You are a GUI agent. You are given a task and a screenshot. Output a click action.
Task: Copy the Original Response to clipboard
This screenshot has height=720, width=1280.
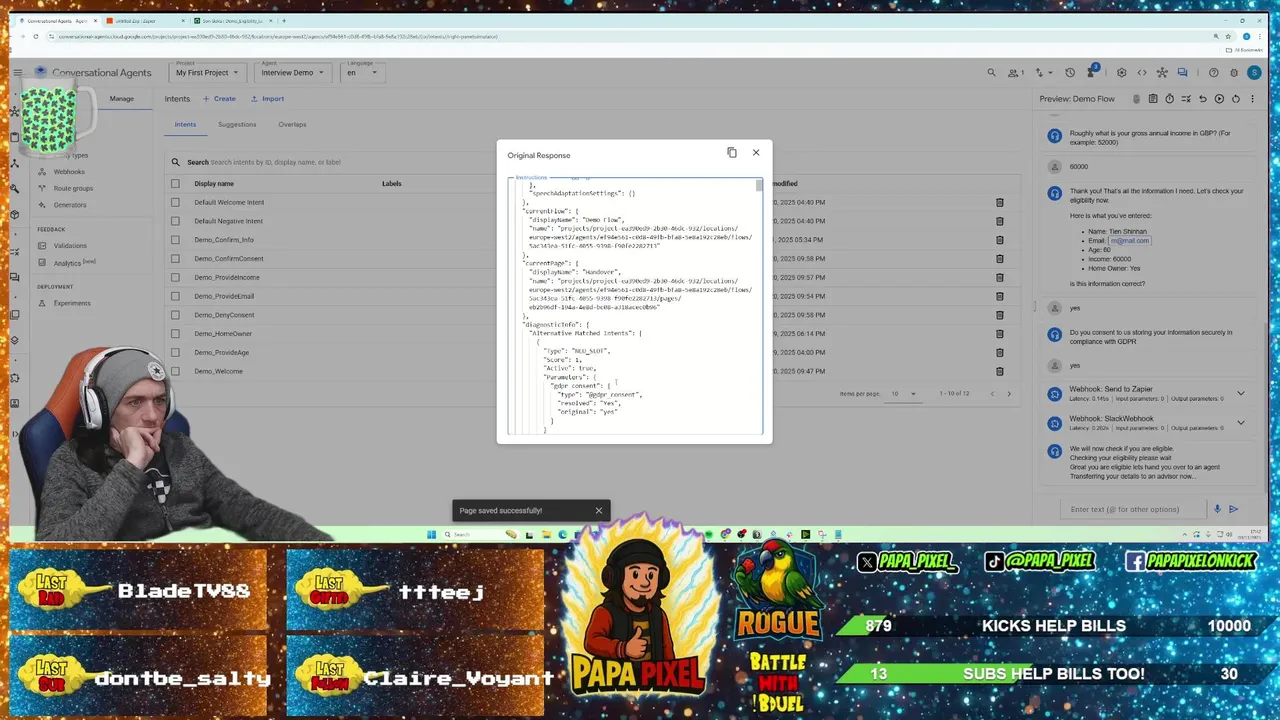coord(732,153)
